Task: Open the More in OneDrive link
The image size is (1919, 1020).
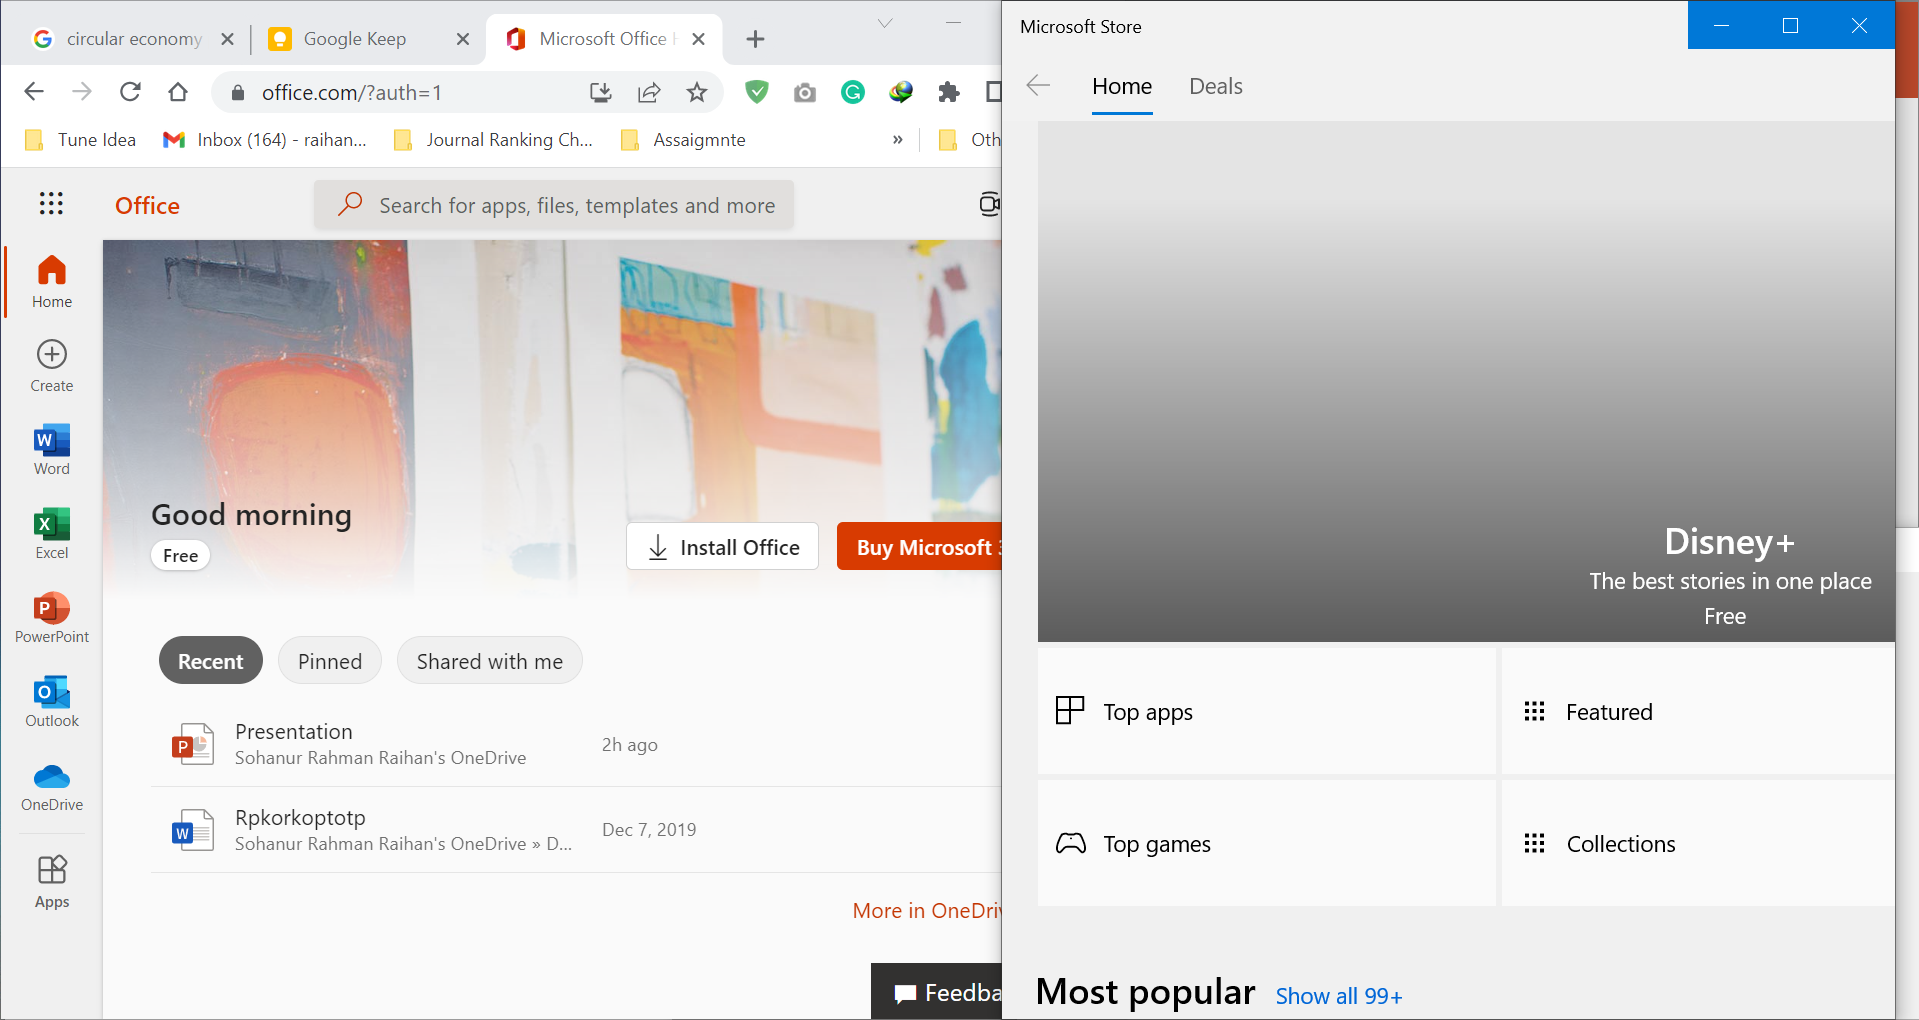Action: [x=927, y=910]
